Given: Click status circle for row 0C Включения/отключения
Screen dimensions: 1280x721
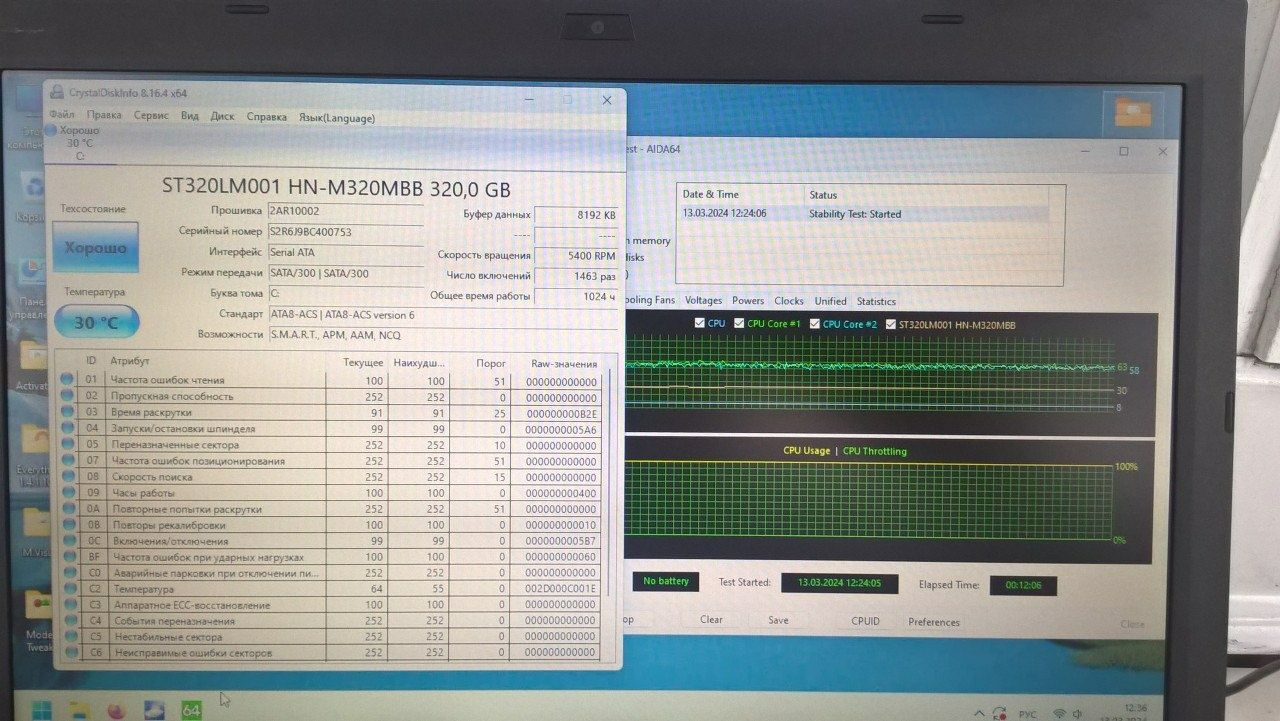Looking at the screenshot, I should click(67, 541).
